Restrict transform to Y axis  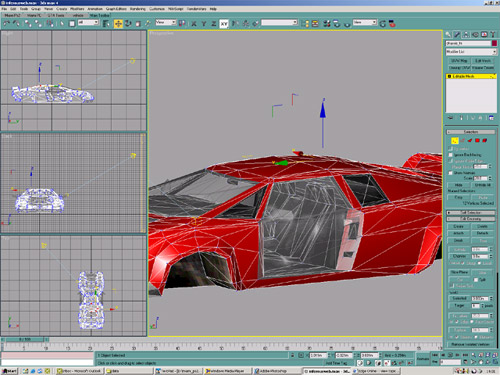pyautogui.click(x=204, y=23)
